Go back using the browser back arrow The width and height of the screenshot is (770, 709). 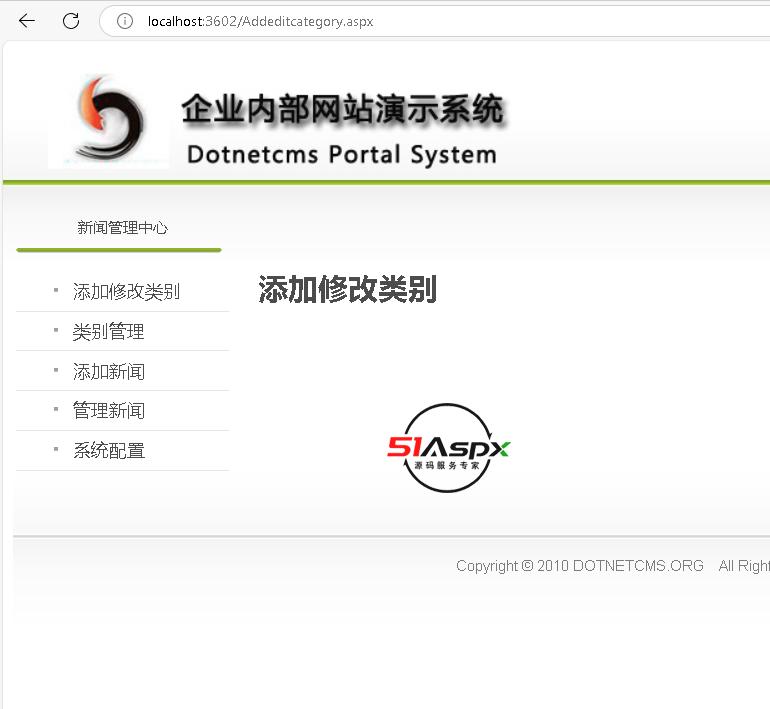pyautogui.click(x=27, y=21)
